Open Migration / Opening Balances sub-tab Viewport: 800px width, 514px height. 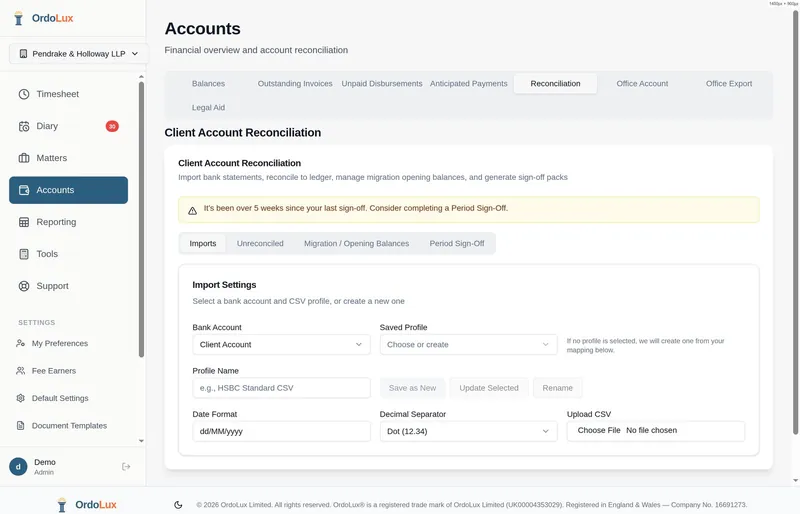(356, 243)
